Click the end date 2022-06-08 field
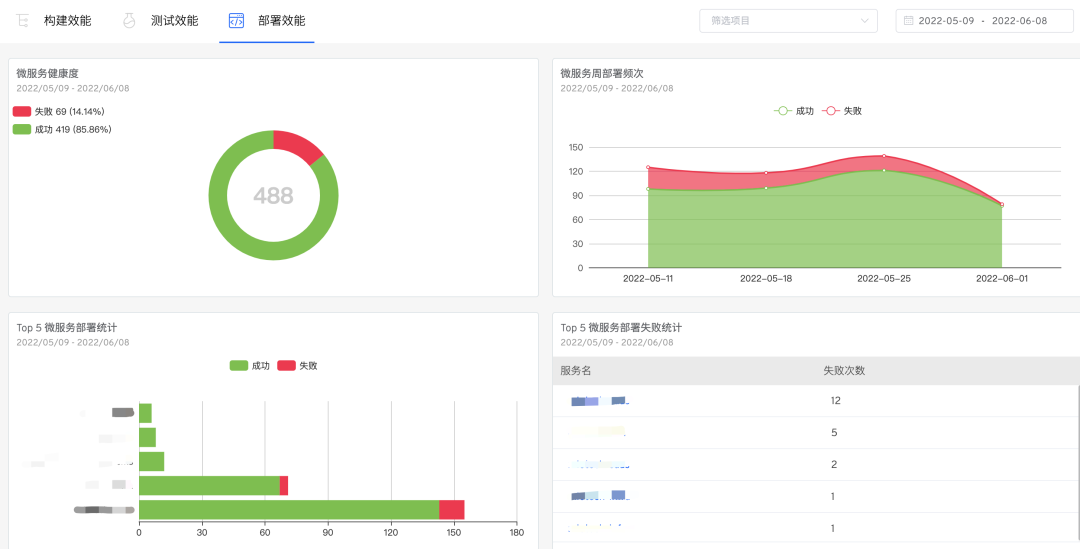 click(1019, 21)
